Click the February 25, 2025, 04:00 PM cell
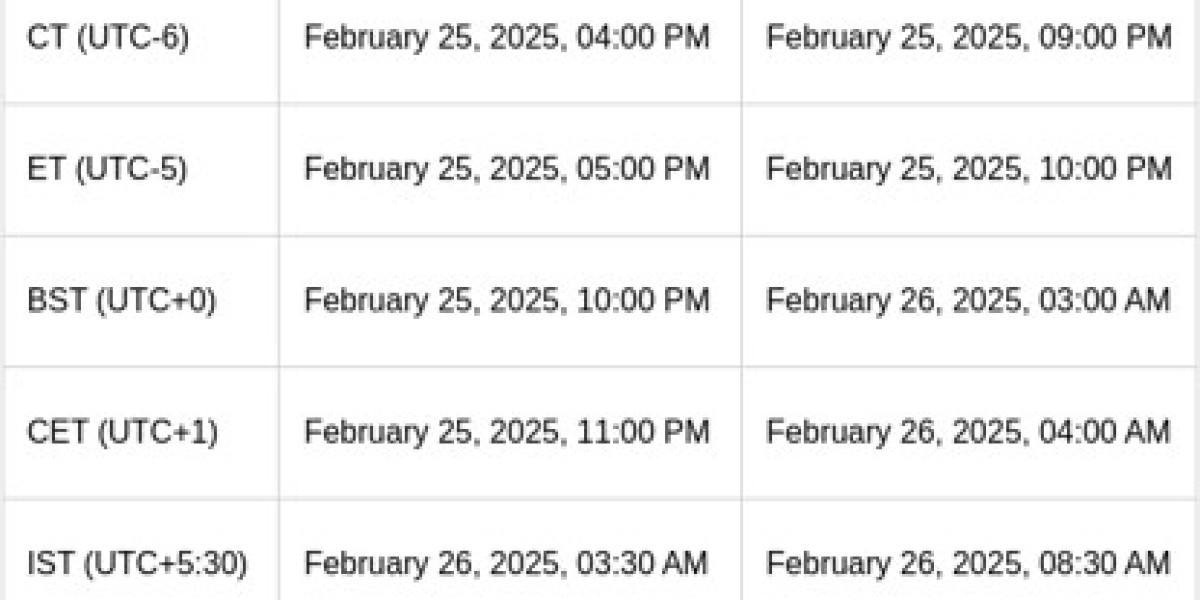The height and width of the screenshot is (600, 1200). (507, 38)
